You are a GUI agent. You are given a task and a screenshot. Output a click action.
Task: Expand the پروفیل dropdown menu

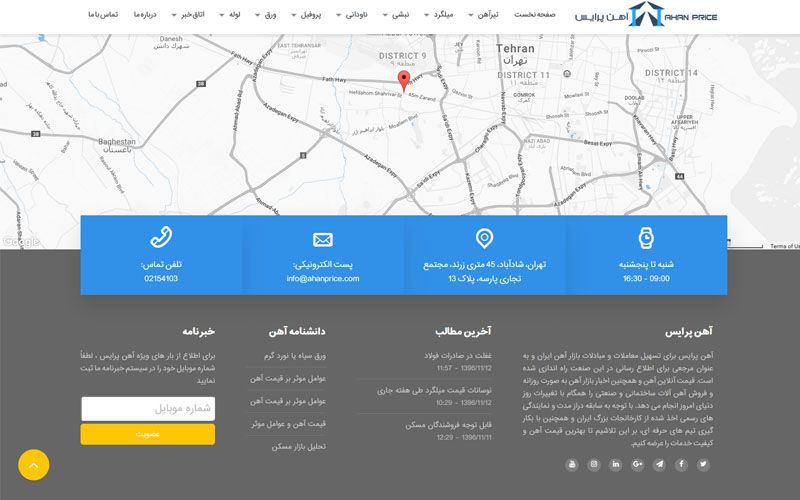pyautogui.click(x=306, y=15)
